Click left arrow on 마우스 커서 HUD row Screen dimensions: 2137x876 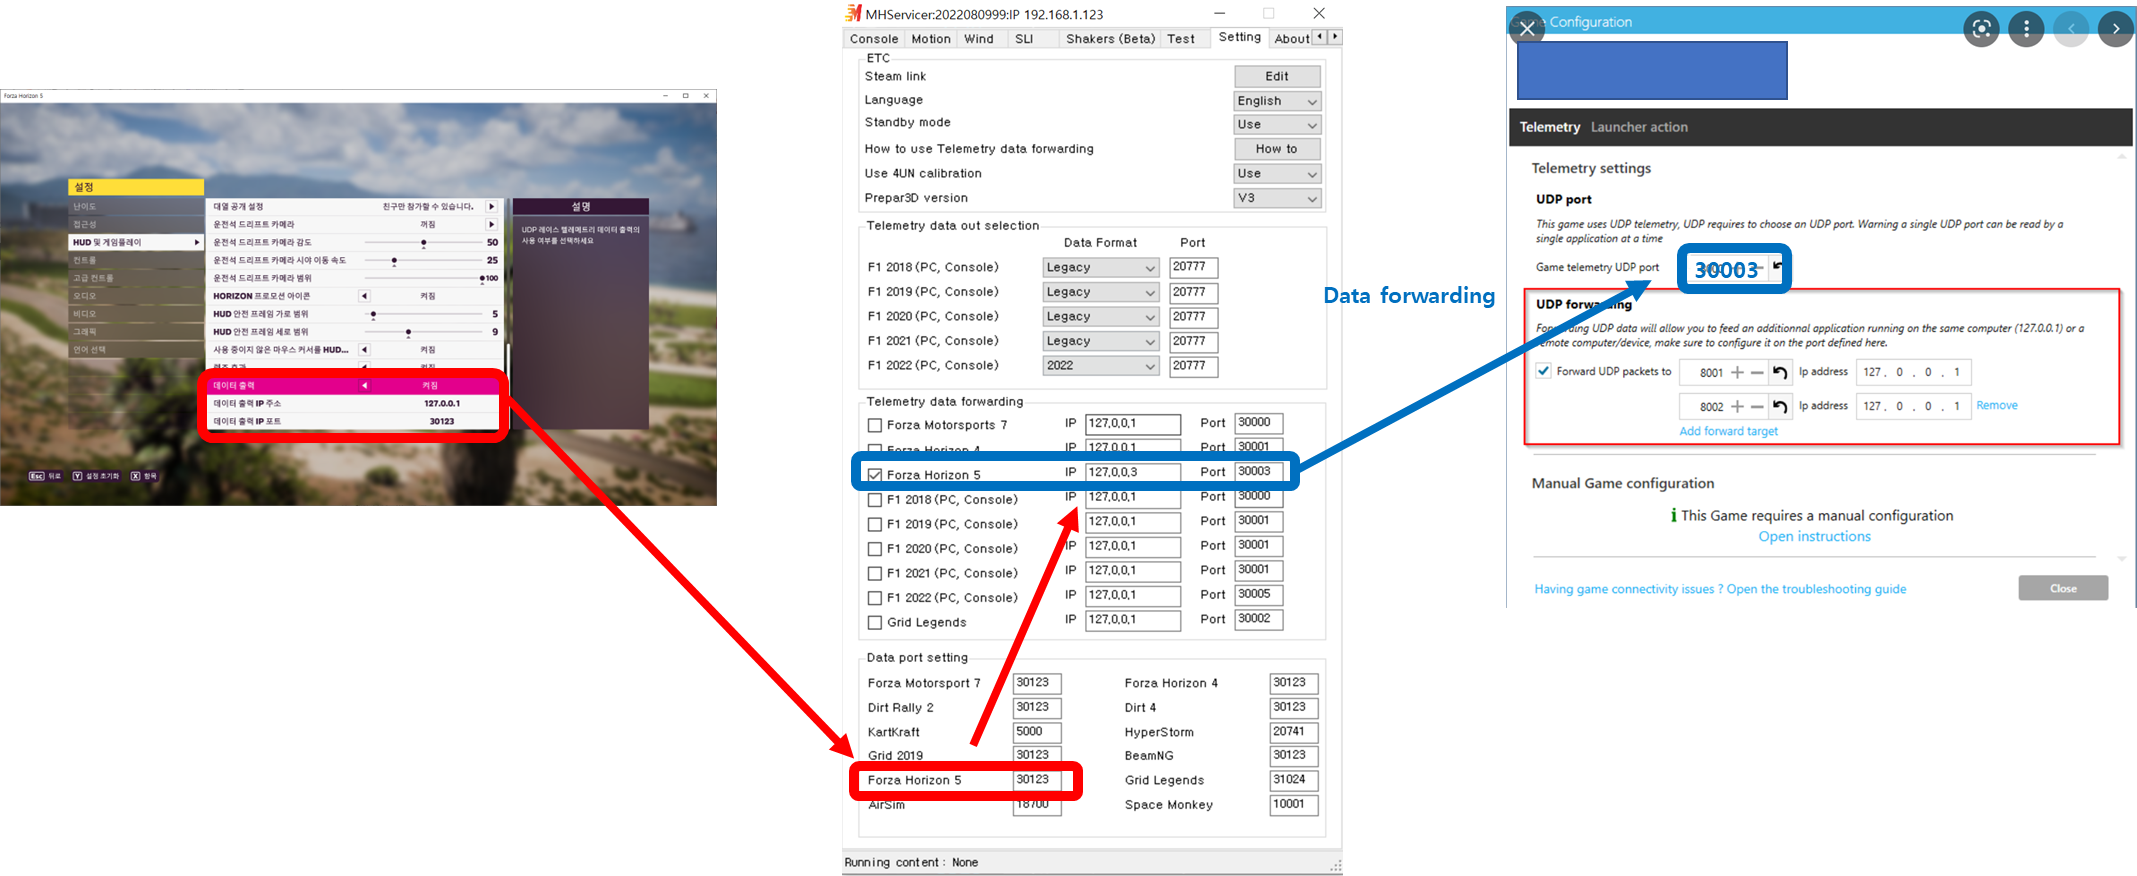click(x=364, y=350)
